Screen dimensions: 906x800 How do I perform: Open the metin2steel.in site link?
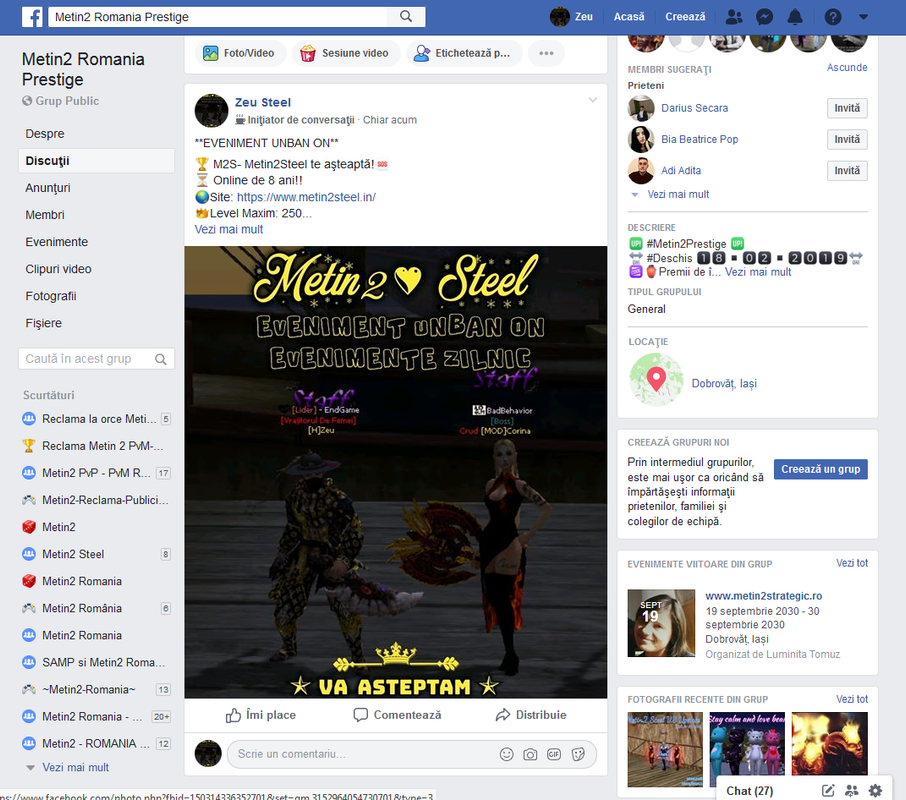click(306, 197)
